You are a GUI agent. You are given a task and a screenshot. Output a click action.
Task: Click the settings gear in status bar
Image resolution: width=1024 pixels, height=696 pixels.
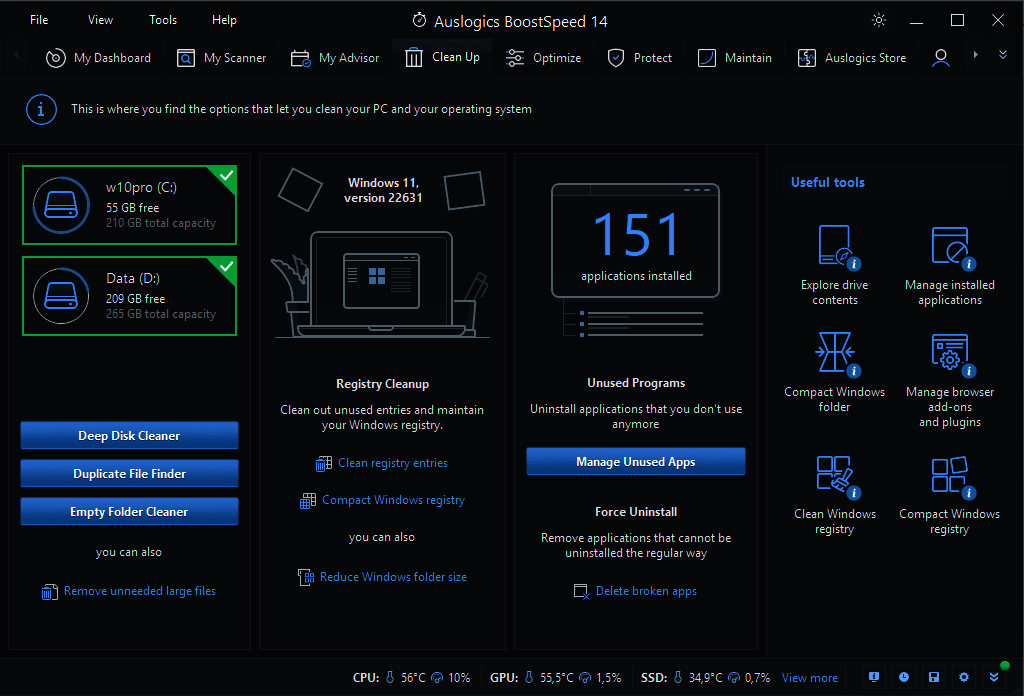pyautogui.click(x=964, y=677)
